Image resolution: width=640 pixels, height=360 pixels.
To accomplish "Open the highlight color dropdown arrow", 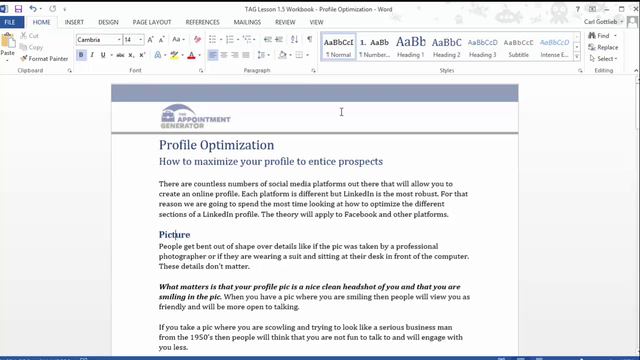I will point(182,55).
